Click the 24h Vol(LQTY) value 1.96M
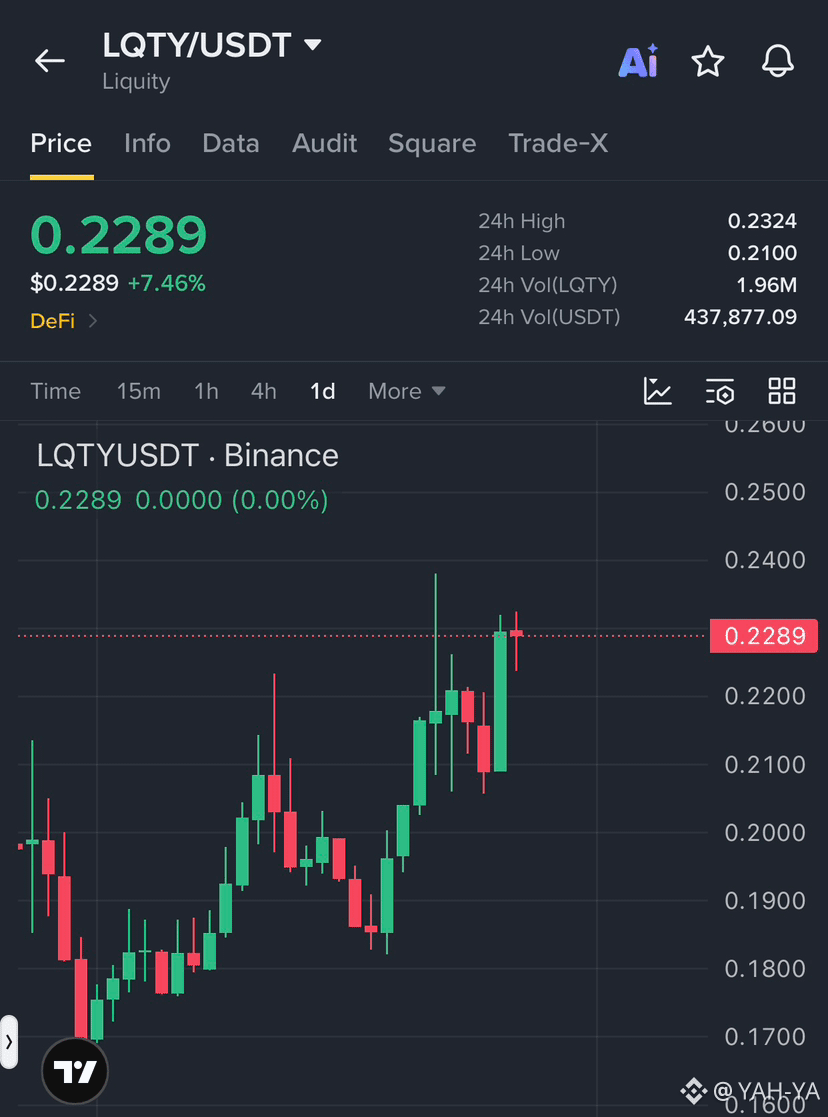Screen dimensions: 828x1117 (x=767, y=285)
